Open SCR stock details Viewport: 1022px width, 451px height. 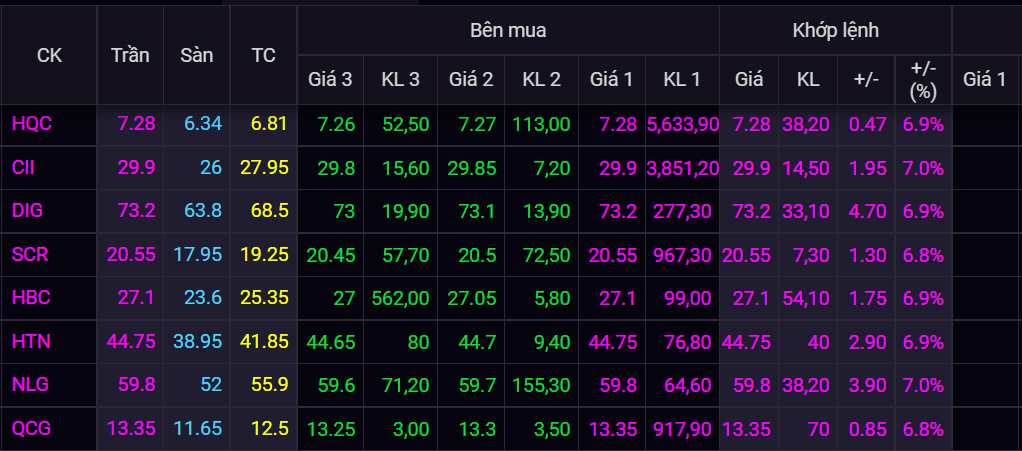click(x=31, y=255)
